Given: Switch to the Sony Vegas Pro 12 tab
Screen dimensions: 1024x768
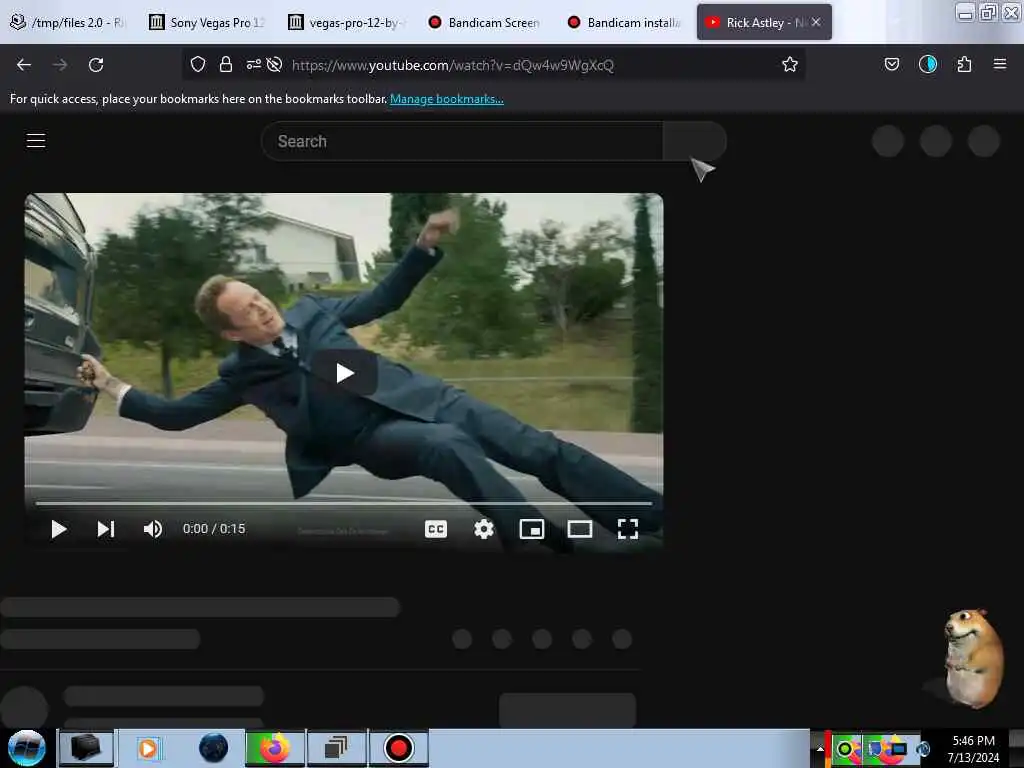Looking at the screenshot, I should tap(207, 22).
